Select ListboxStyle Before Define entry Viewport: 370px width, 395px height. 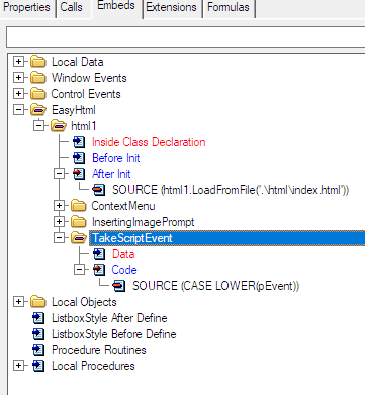tap(114, 334)
